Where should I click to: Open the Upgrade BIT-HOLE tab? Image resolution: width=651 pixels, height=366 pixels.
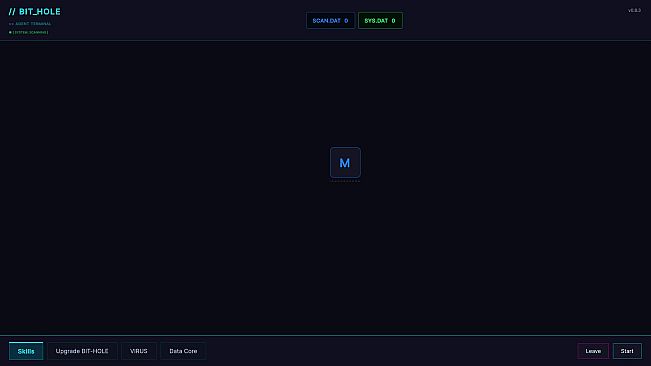(x=82, y=351)
